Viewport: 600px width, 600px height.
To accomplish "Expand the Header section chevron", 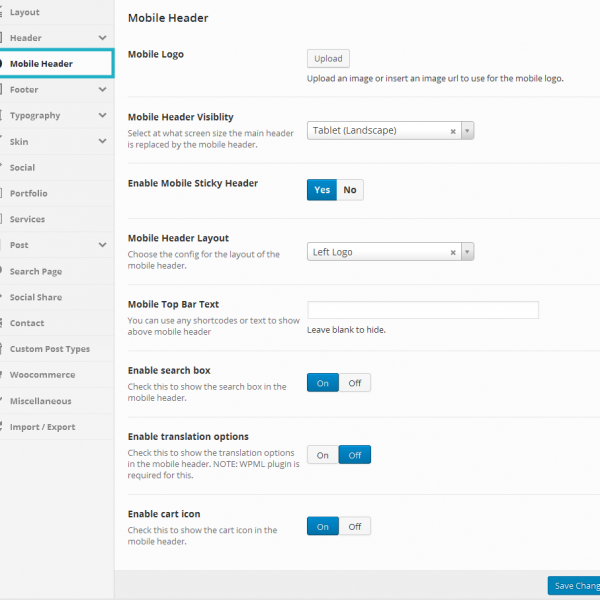I will coord(103,38).
